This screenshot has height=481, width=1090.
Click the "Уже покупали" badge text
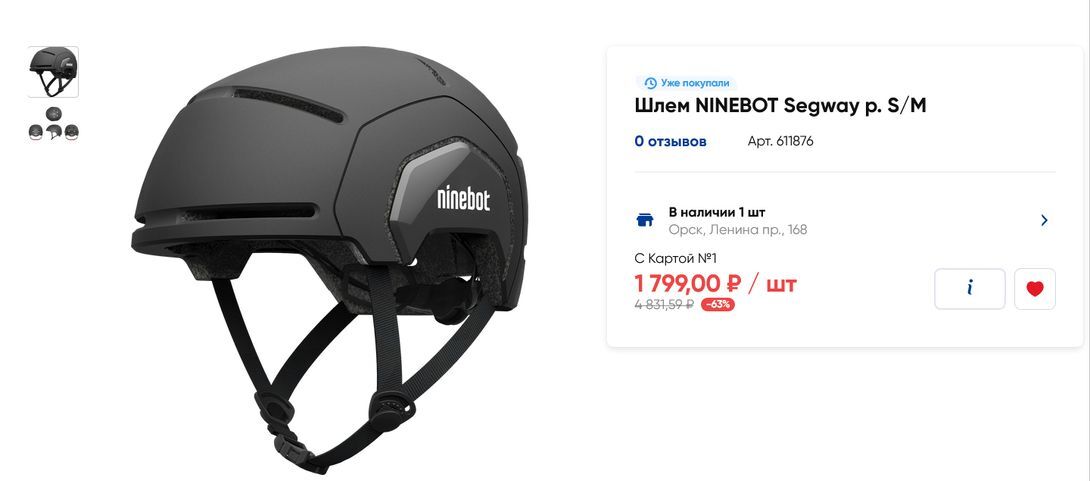coord(695,83)
